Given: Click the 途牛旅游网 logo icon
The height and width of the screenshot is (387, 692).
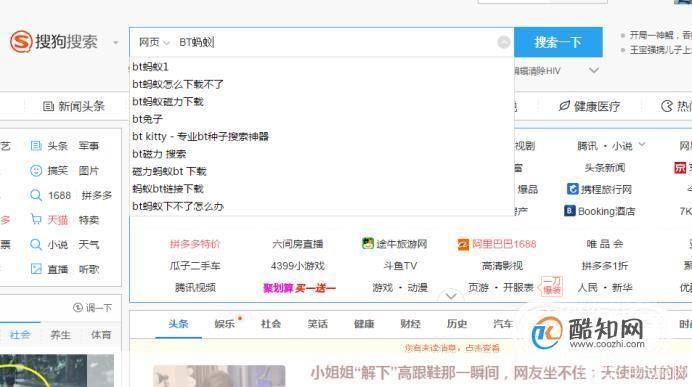Looking at the screenshot, I should click(368, 243).
